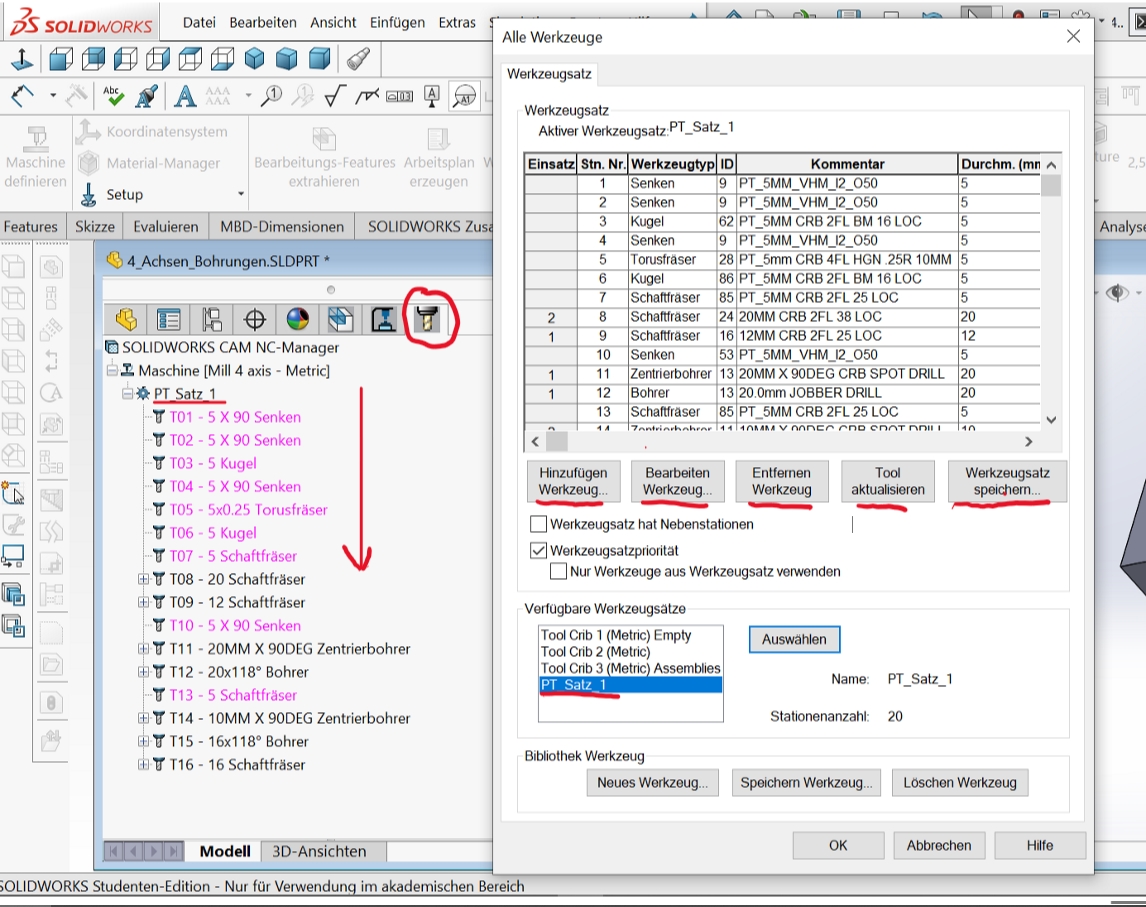Collapse the PT_Satz_1 tree node

127,394
